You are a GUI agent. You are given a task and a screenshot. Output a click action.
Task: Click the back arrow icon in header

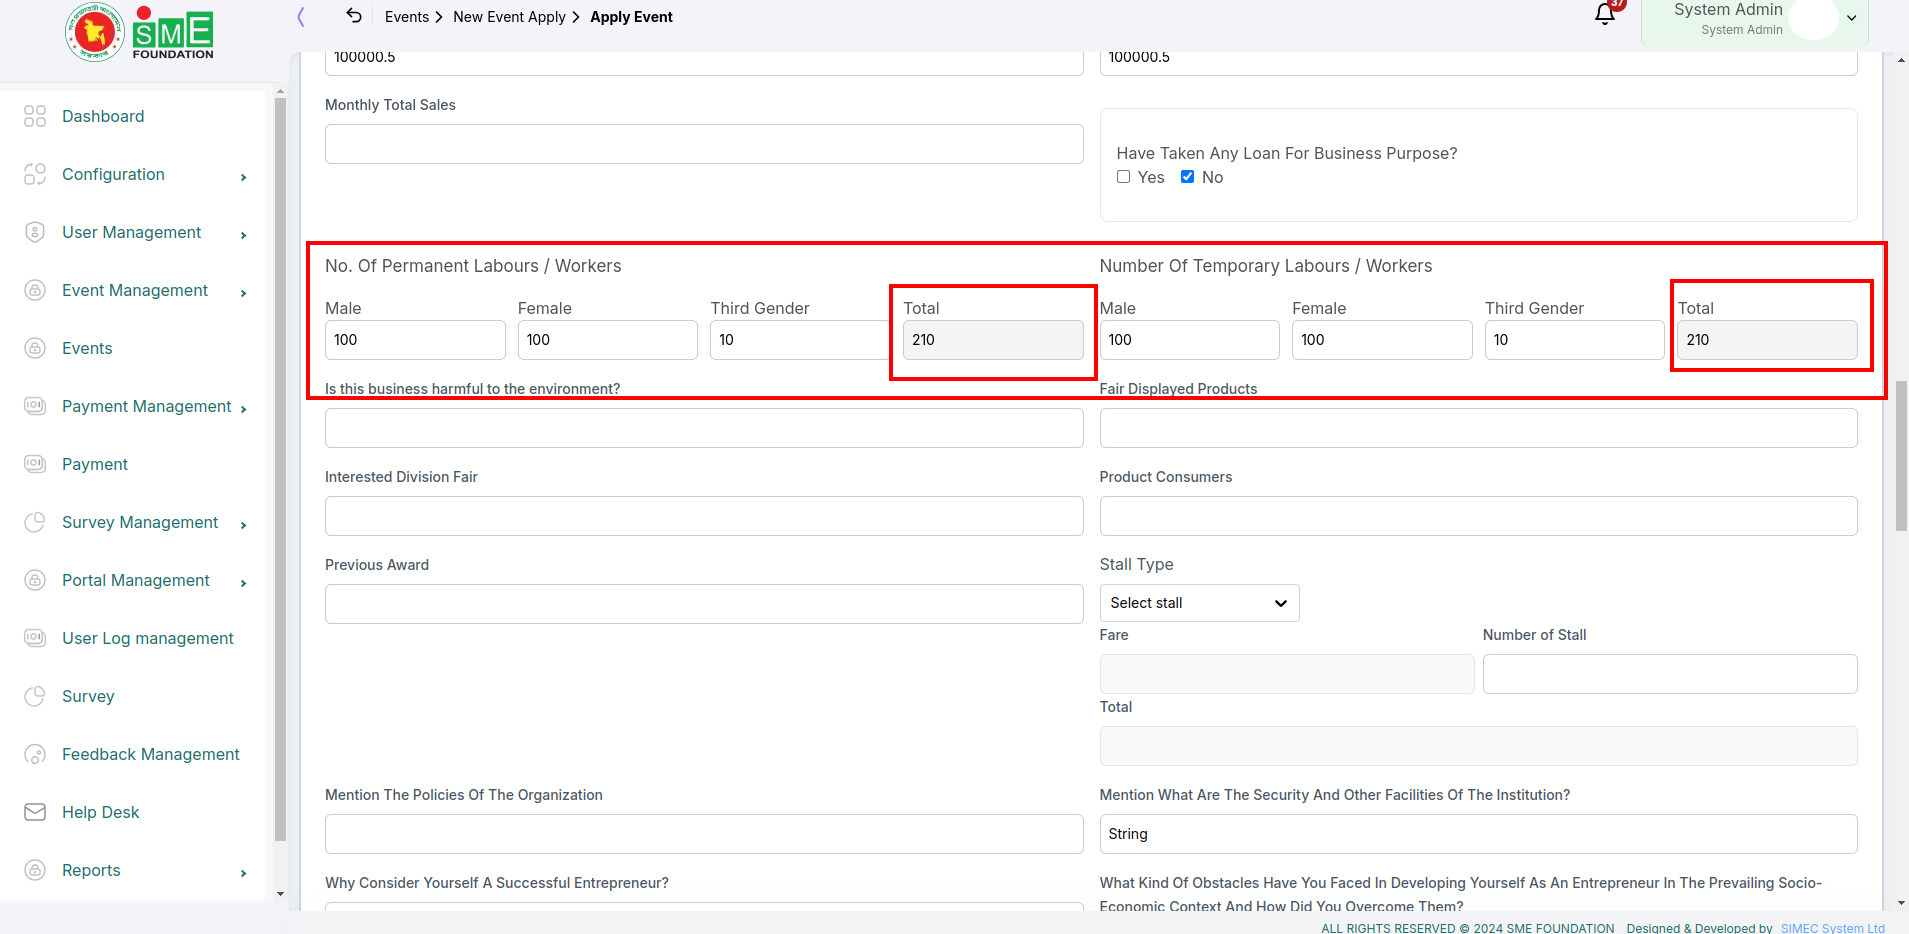pos(354,15)
